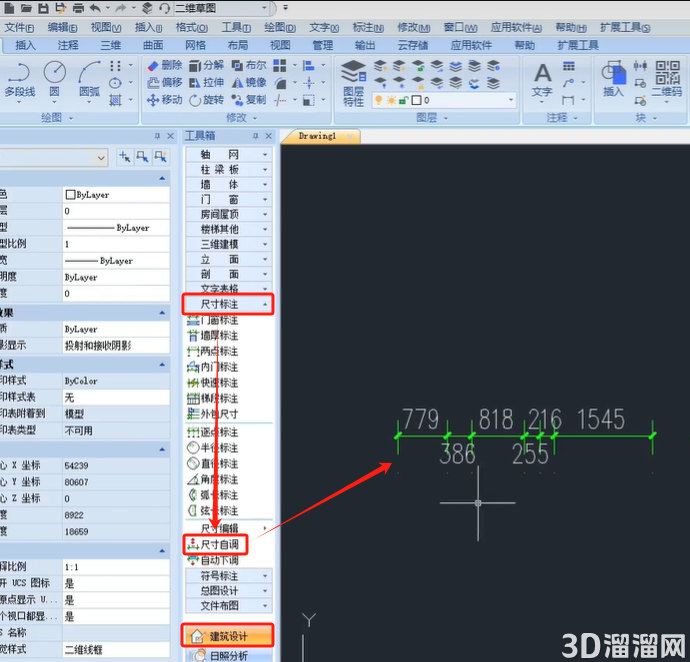Click the 文字 text tool icon
690x662 pixels.
[542, 80]
